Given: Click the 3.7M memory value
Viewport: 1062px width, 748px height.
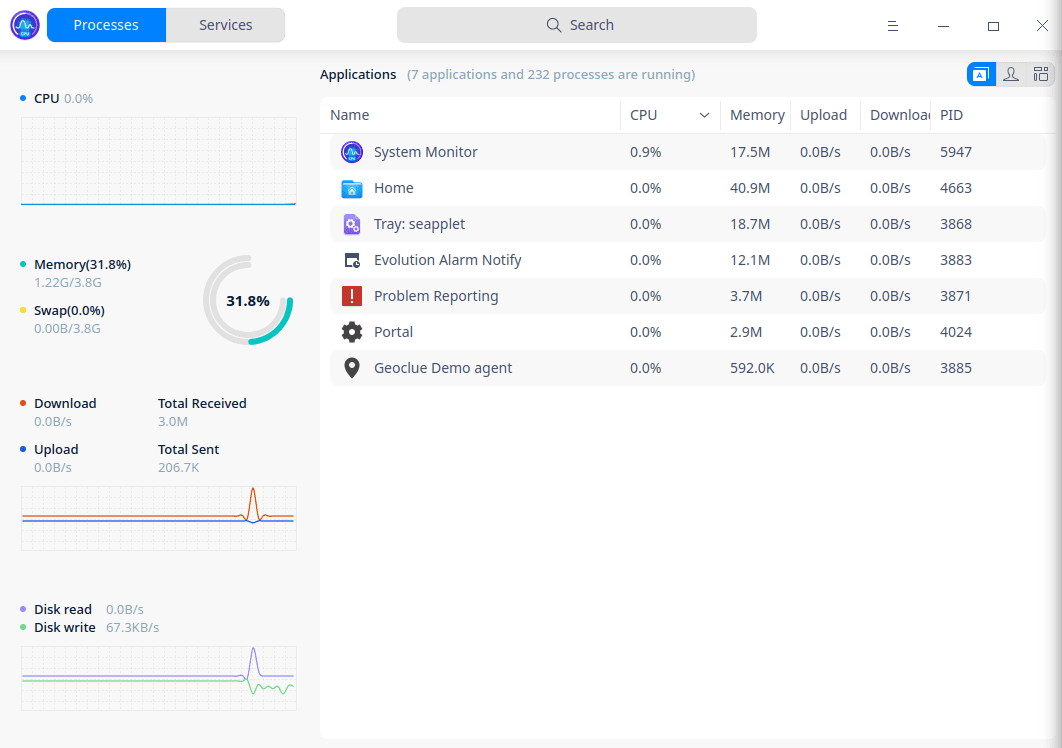Looking at the screenshot, I should click(x=746, y=296).
